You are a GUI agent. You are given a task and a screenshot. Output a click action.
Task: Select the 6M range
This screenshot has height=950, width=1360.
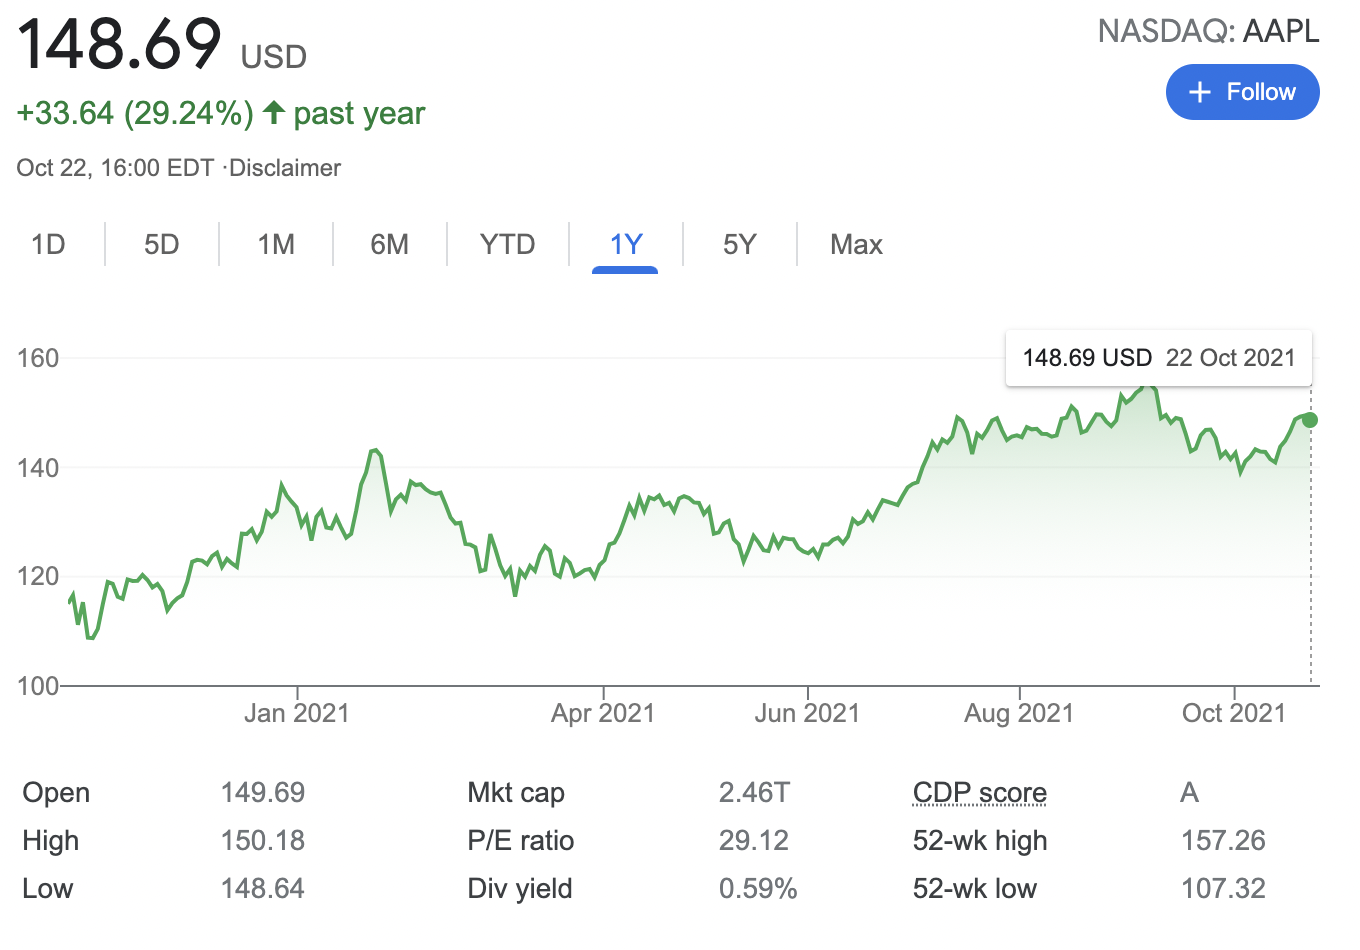(x=389, y=243)
